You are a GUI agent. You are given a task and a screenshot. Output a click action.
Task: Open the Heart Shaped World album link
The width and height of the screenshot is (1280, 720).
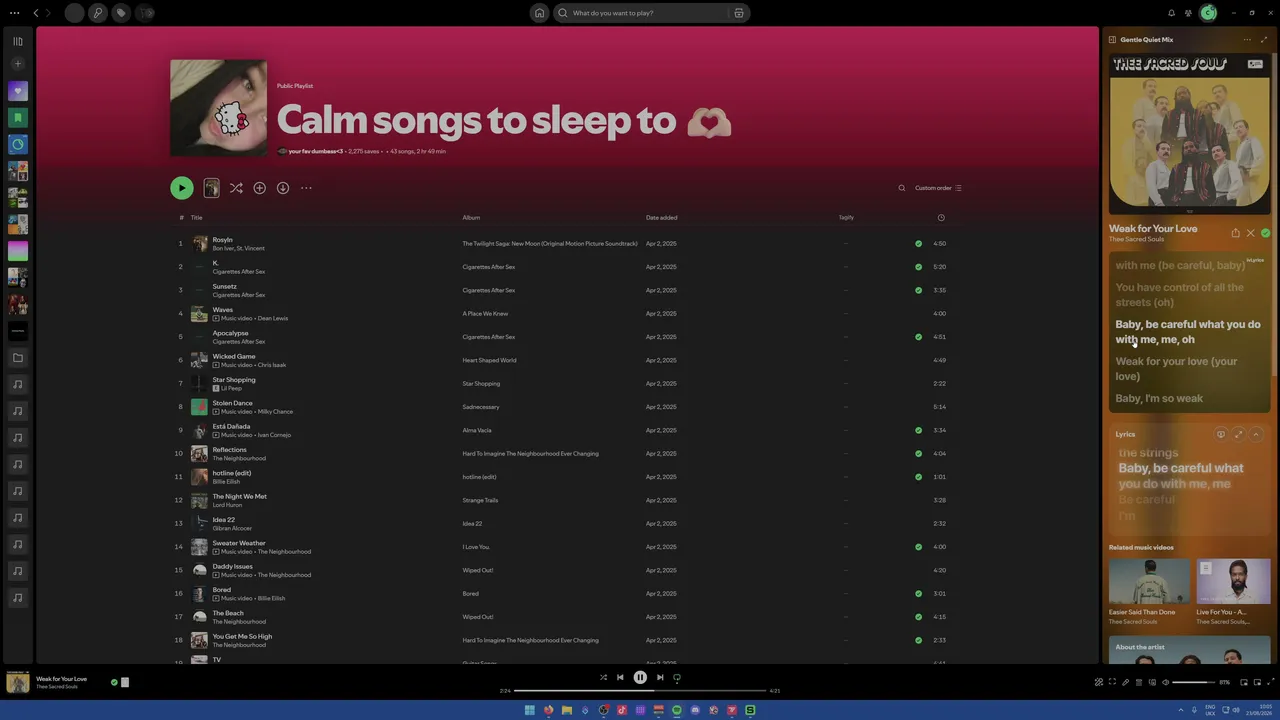pyautogui.click(x=489, y=360)
